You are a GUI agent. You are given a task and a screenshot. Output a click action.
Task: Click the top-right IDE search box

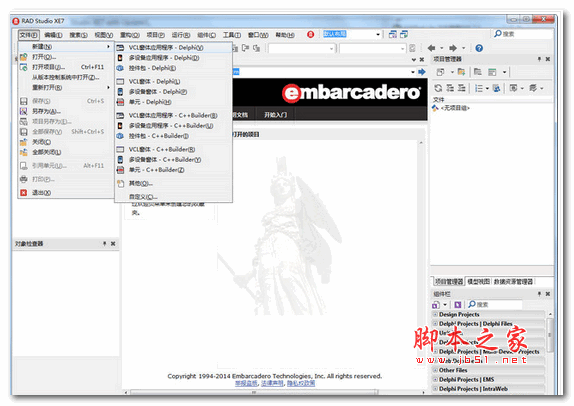522,34
